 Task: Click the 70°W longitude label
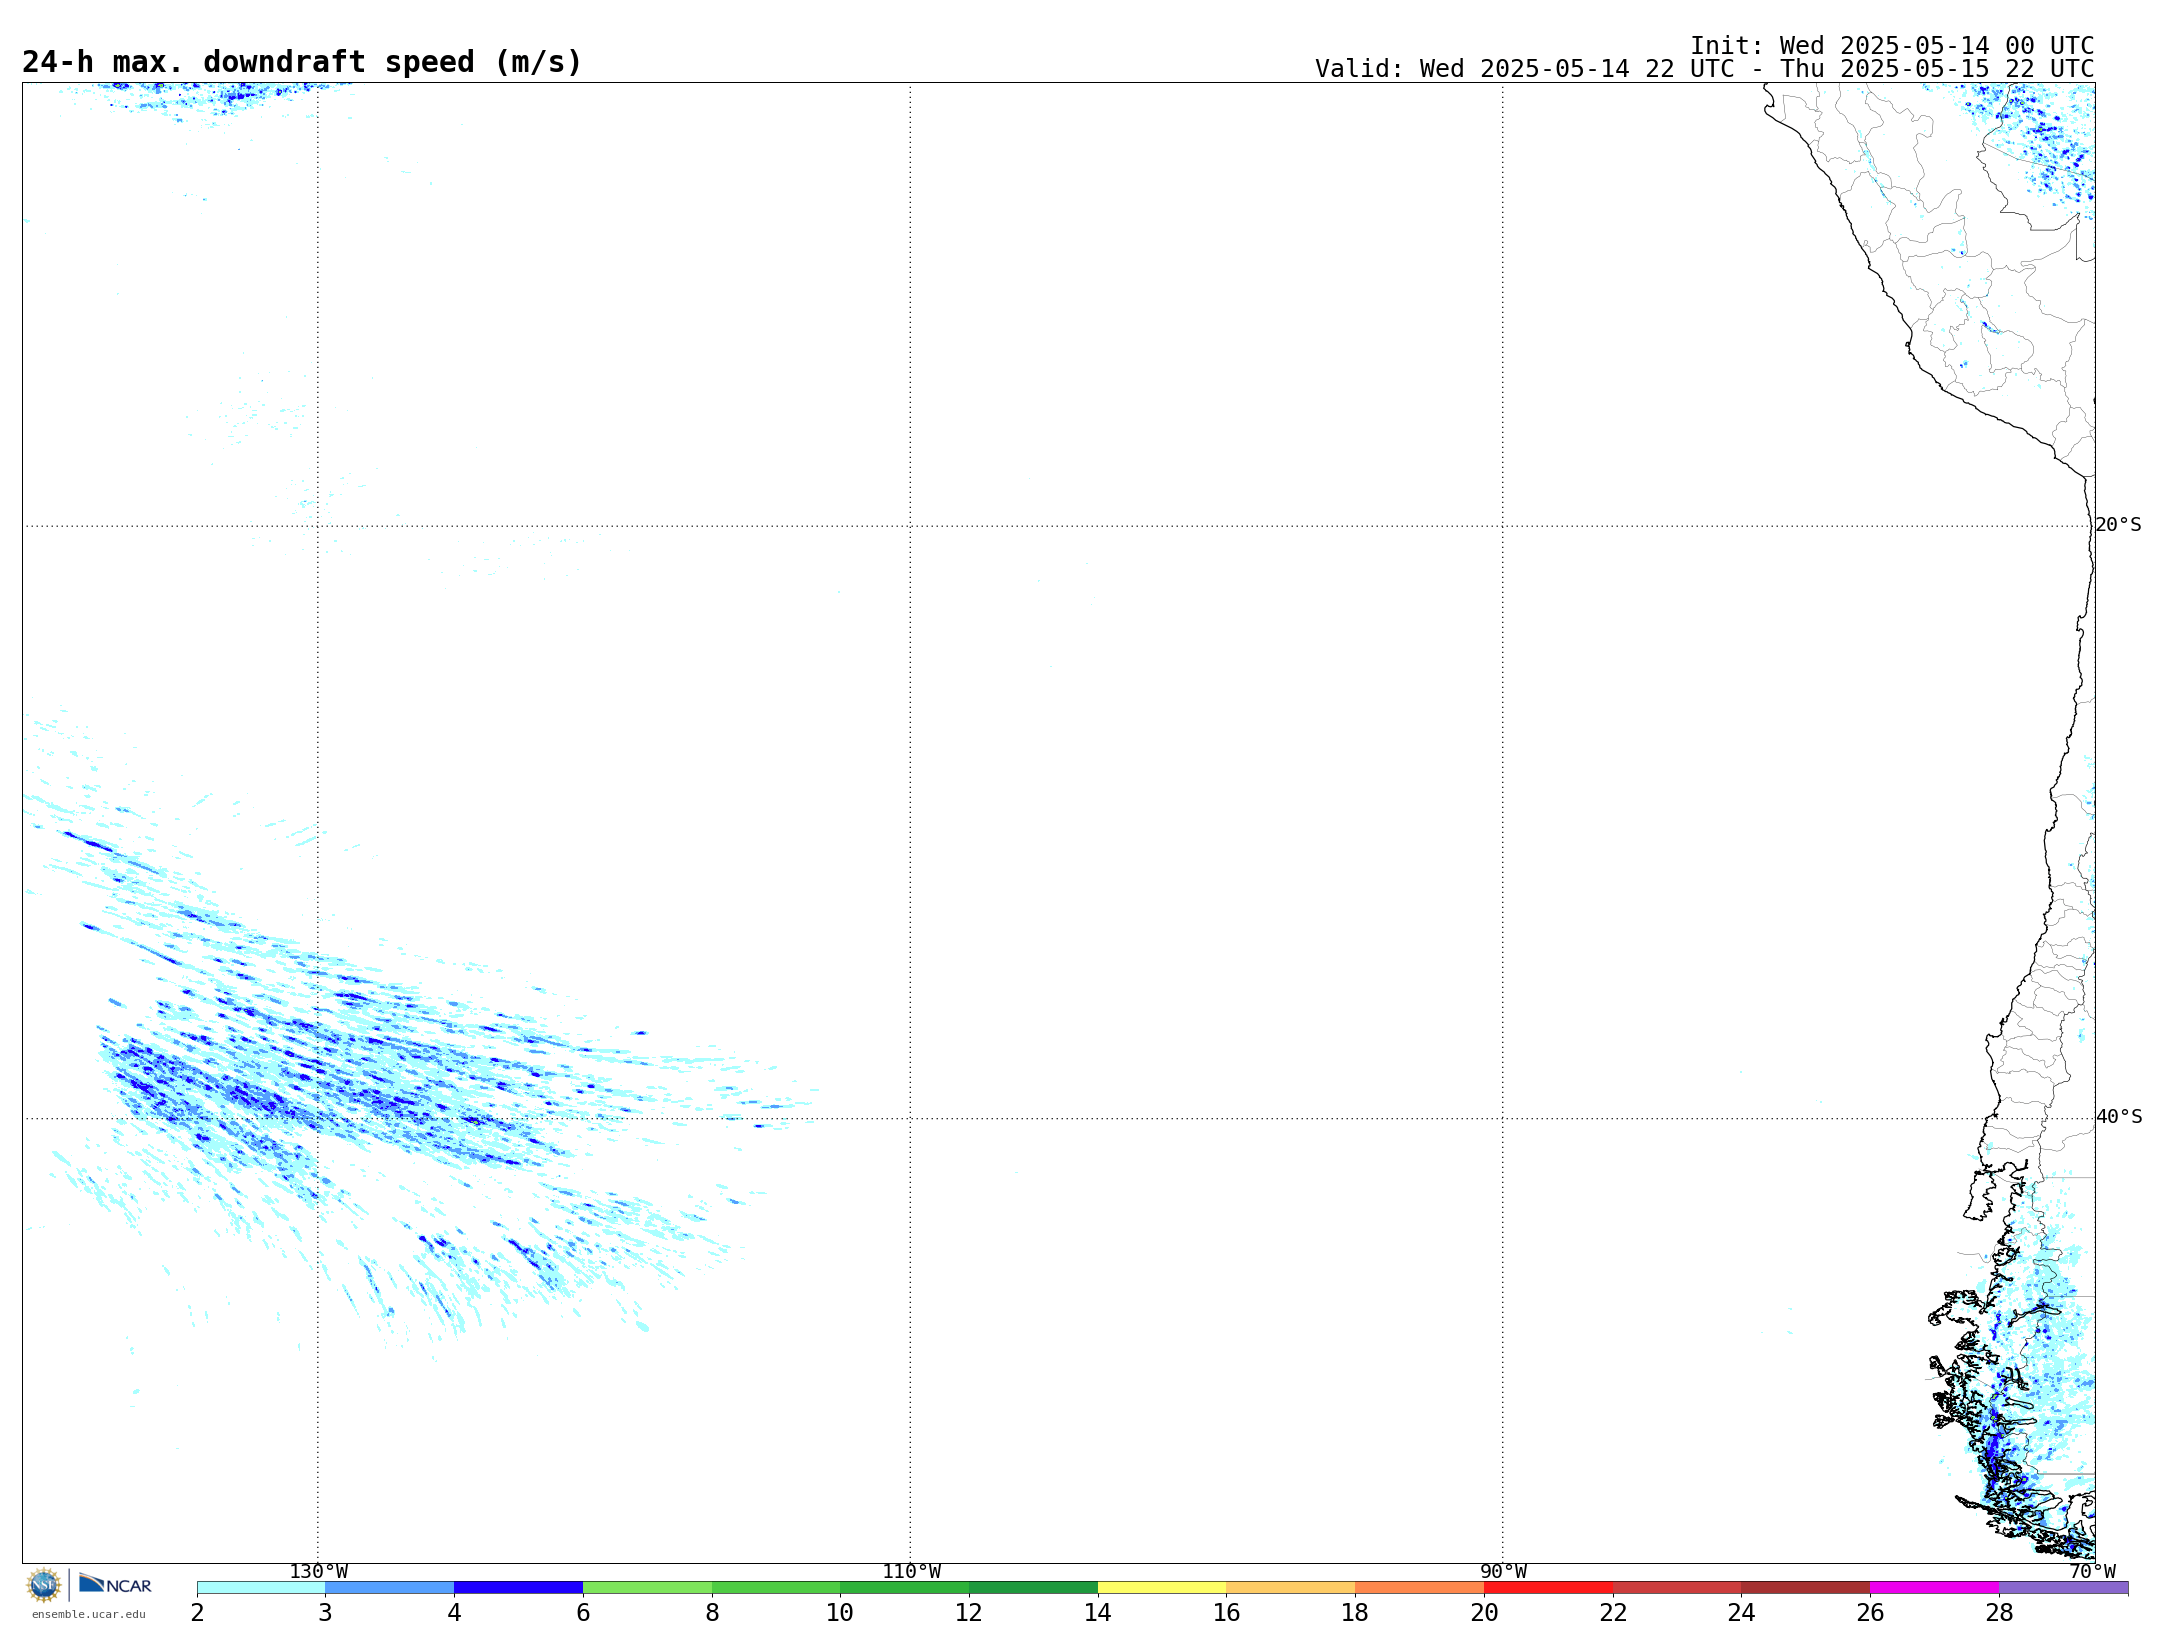(2092, 1571)
